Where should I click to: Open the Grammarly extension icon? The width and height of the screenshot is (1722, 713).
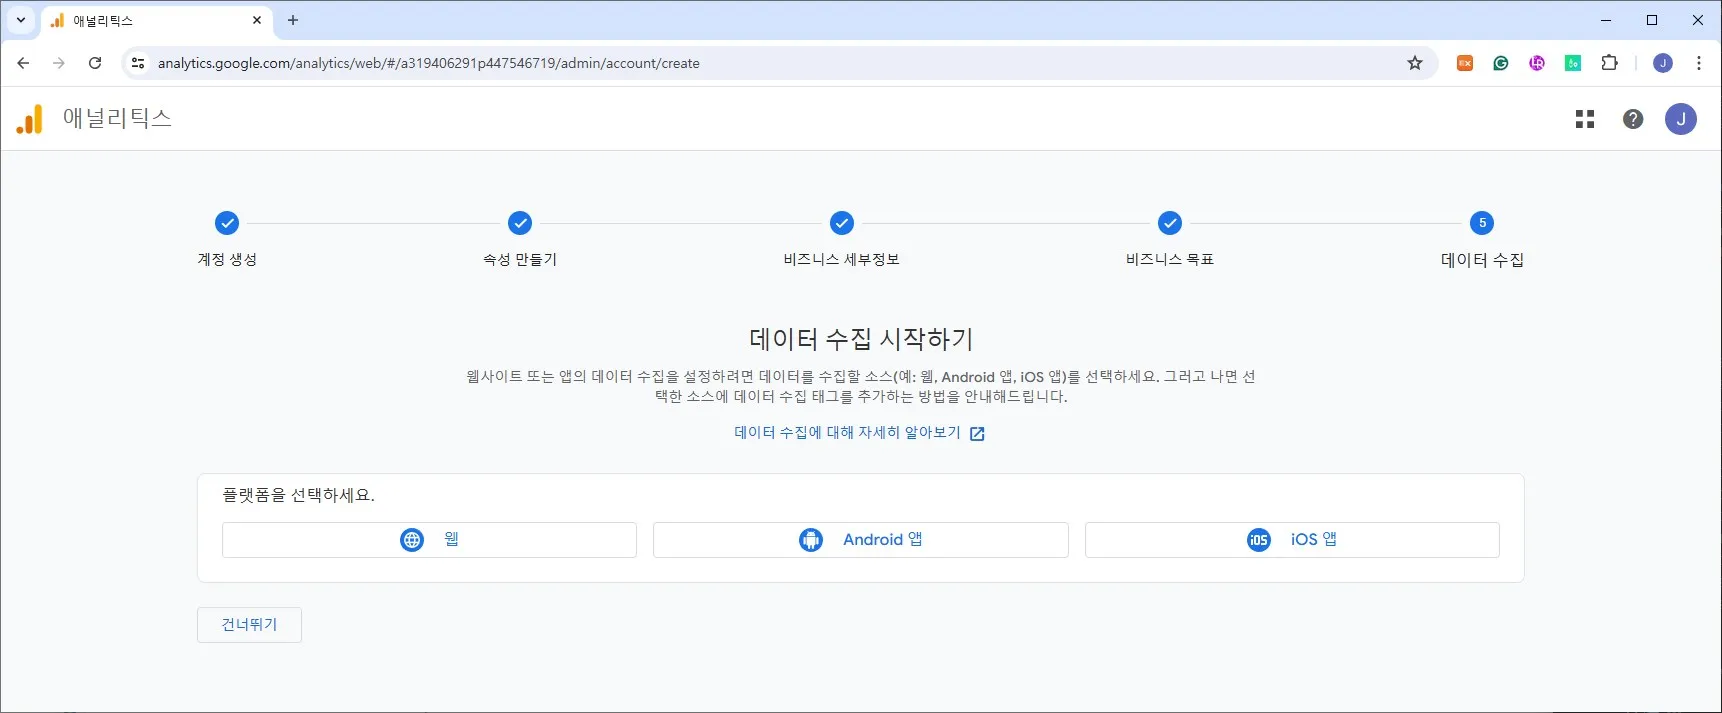[x=1501, y=63]
